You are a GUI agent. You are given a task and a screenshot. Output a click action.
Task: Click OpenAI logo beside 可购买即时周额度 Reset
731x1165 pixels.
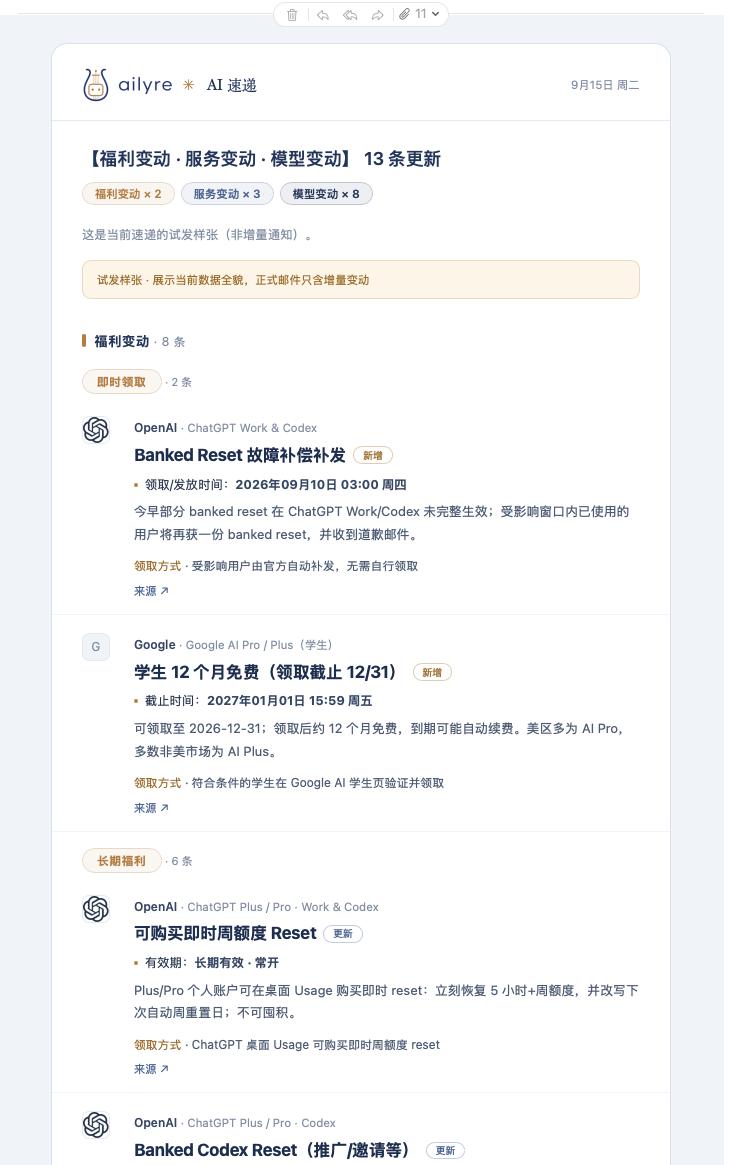(96, 909)
